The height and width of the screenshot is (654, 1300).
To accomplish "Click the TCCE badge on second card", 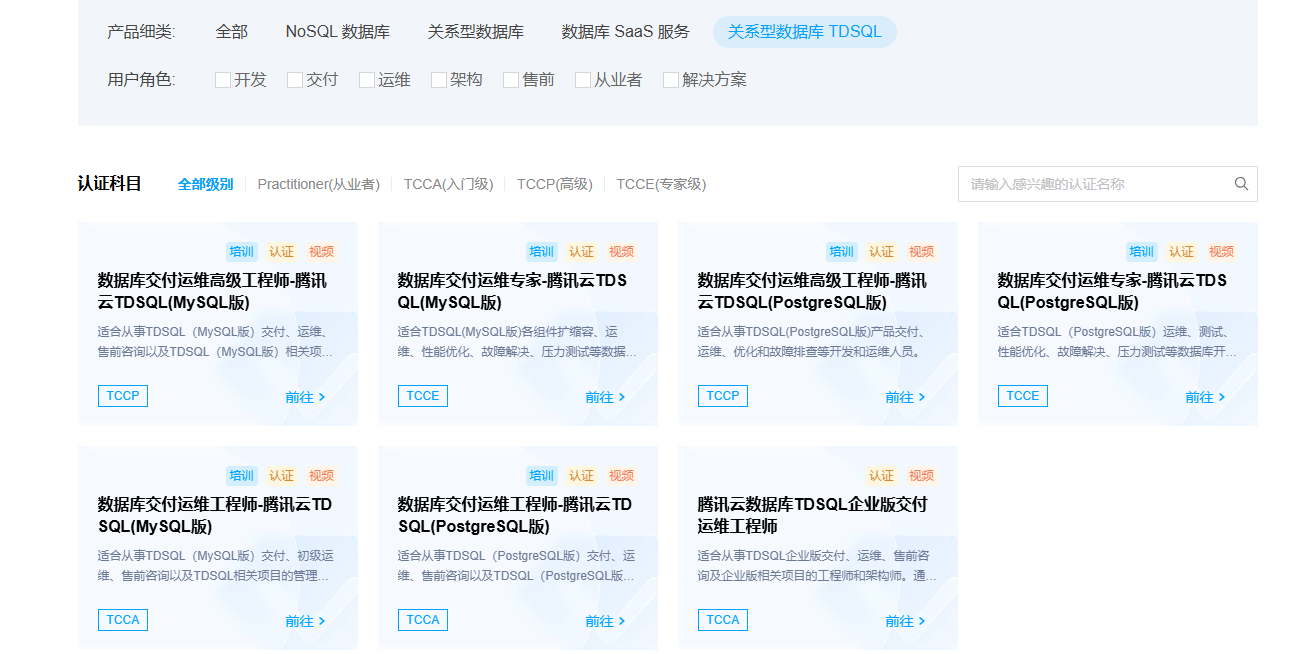I will coord(422,395).
